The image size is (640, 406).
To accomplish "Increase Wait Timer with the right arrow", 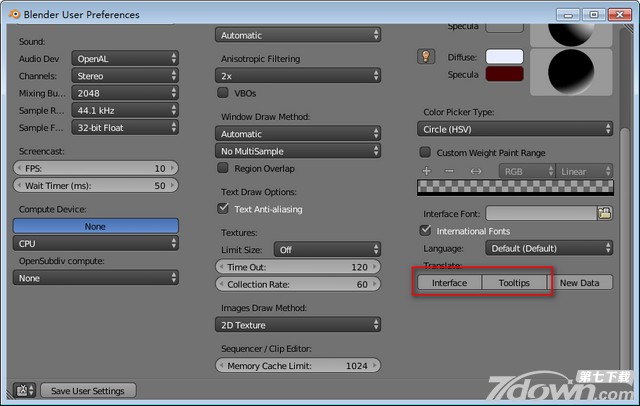I will click(172, 185).
